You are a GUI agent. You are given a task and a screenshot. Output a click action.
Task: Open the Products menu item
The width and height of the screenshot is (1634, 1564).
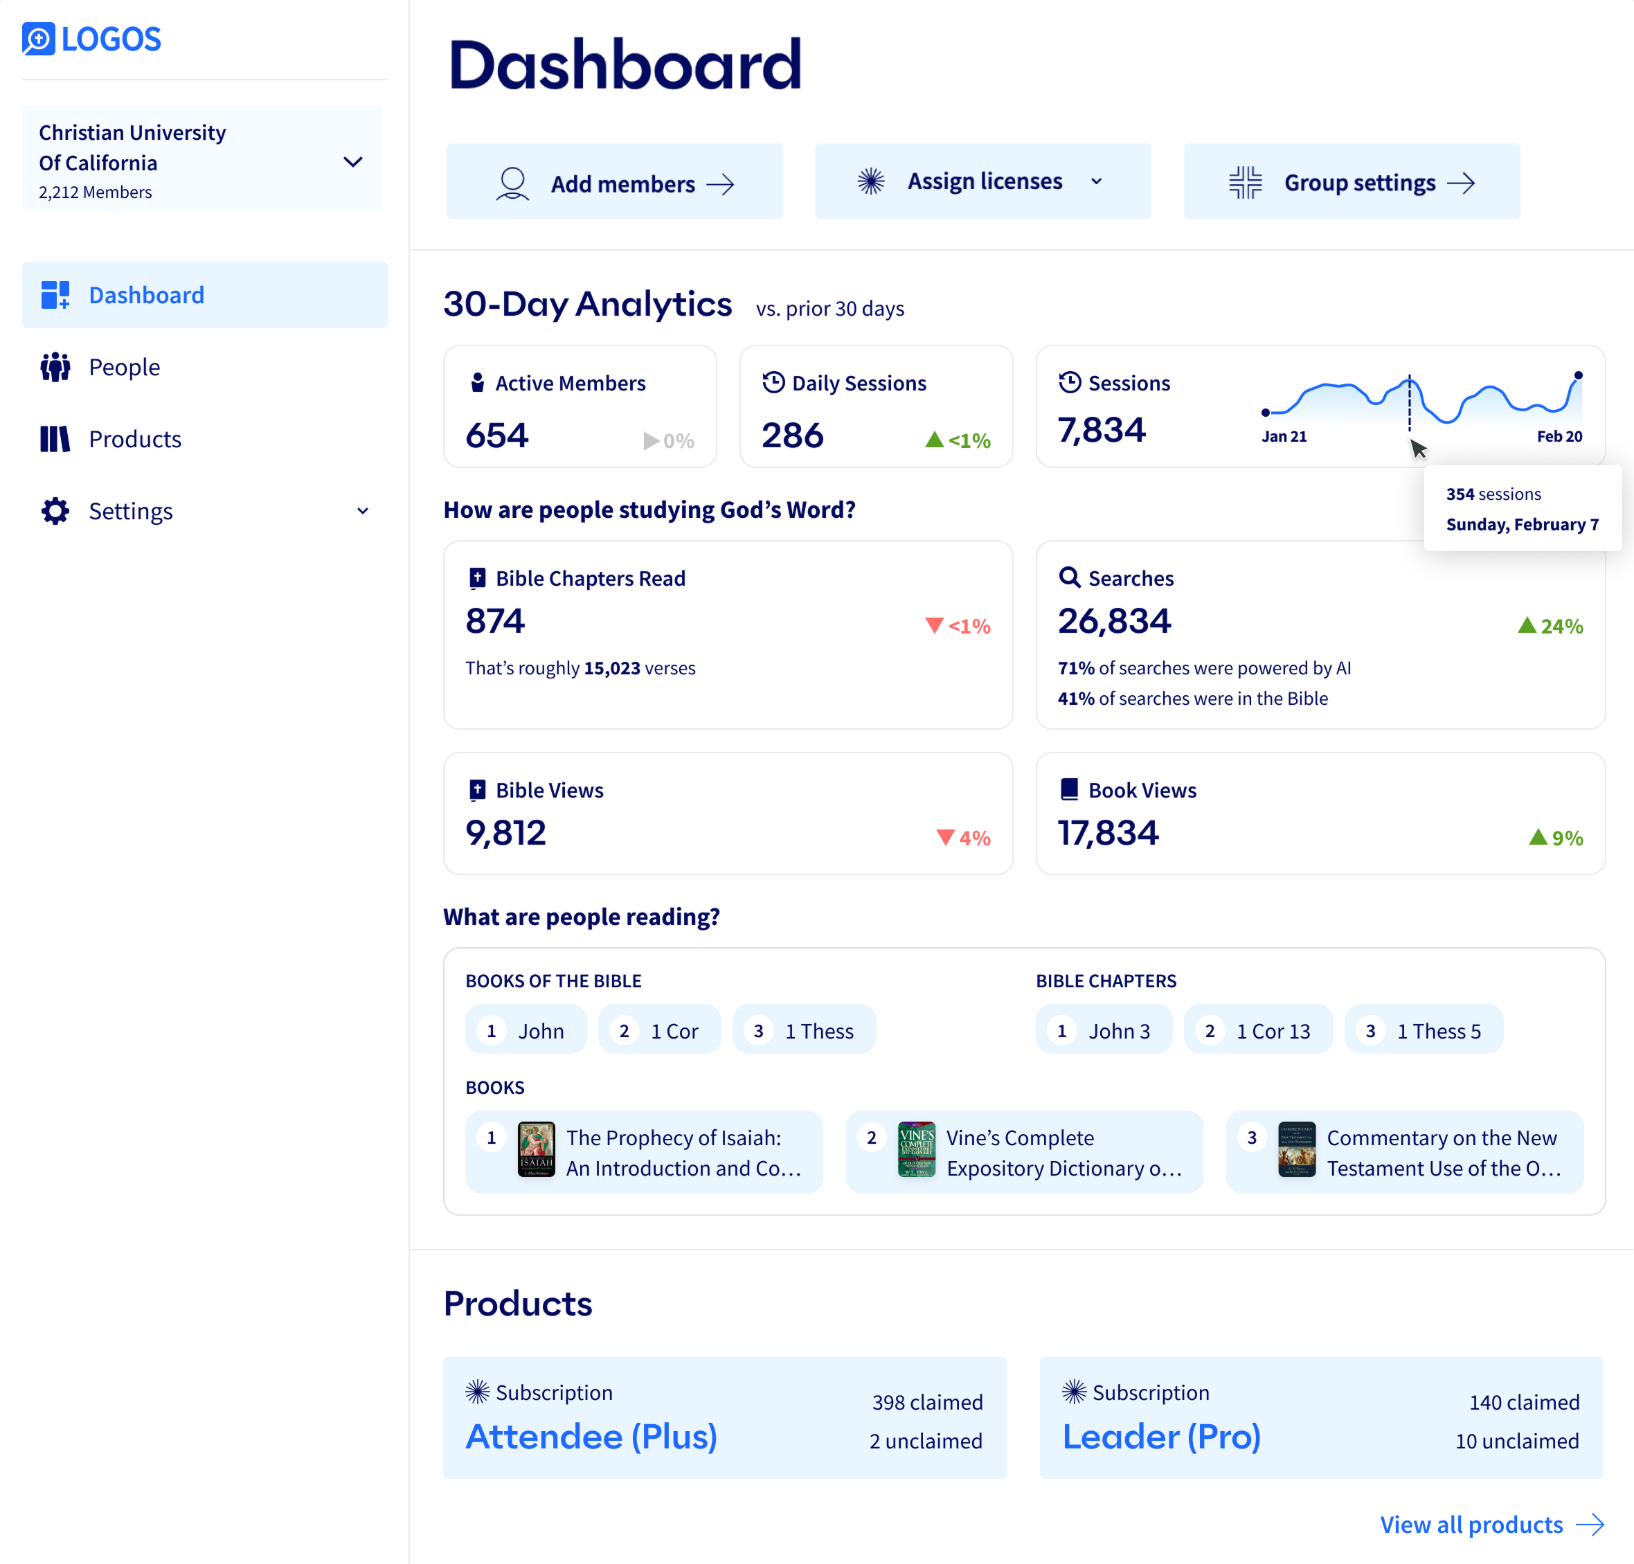[x=204, y=439]
